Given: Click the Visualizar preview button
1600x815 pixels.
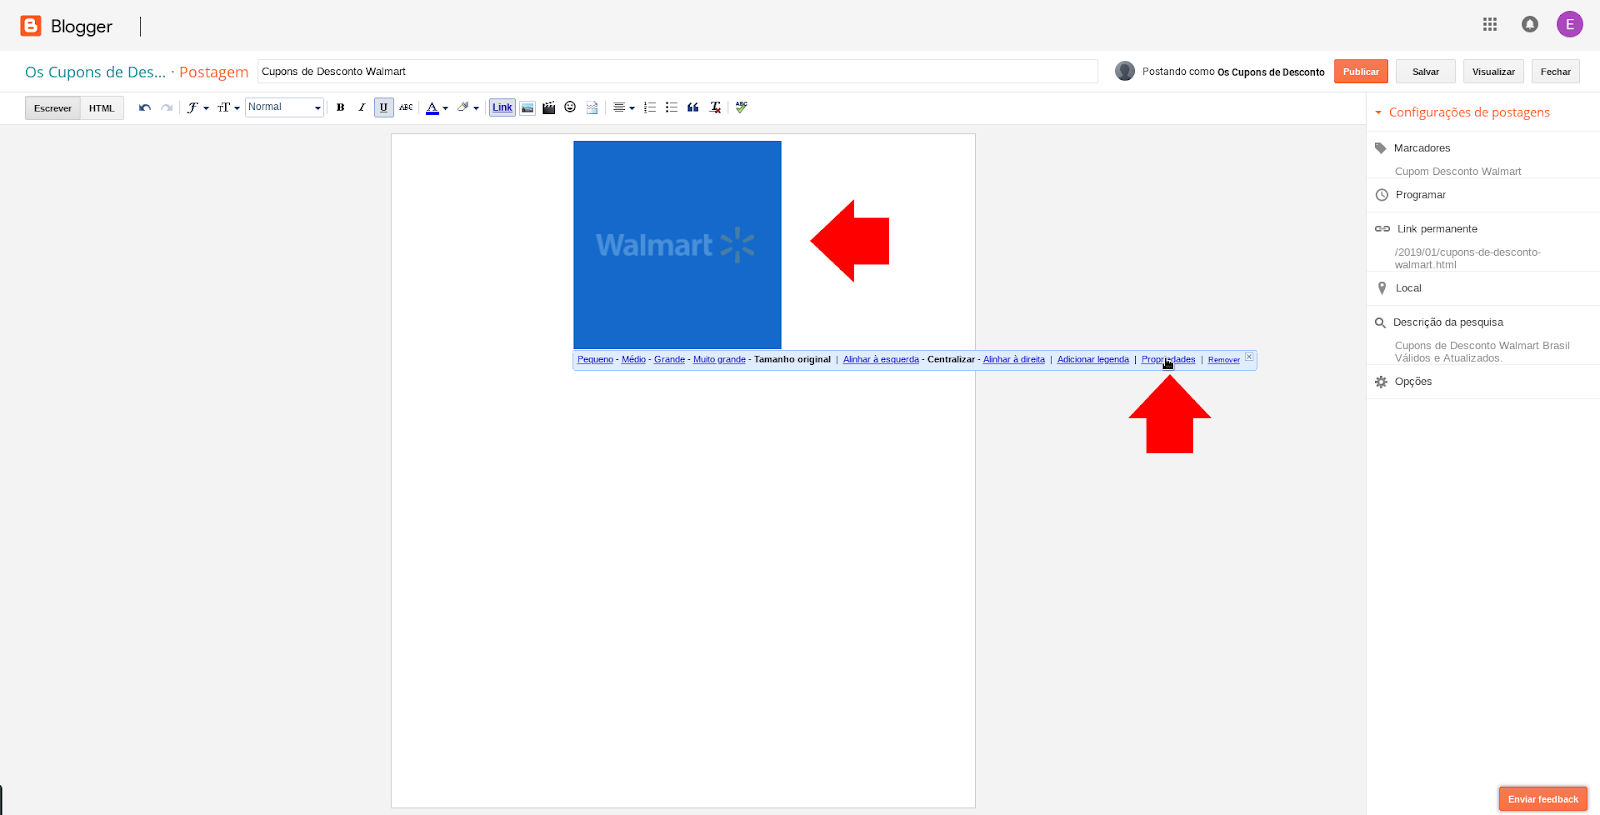Looking at the screenshot, I should click(x=1493, y=71).
